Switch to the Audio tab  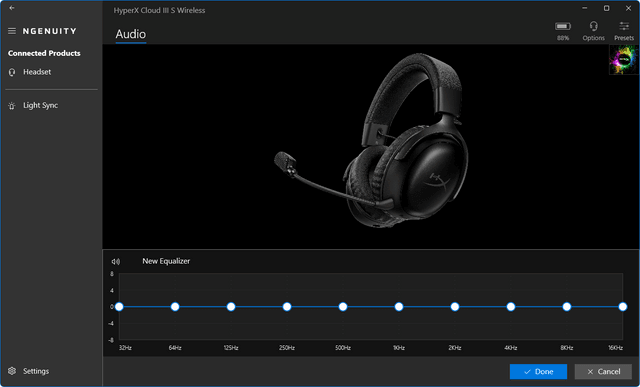click(131, 34)
